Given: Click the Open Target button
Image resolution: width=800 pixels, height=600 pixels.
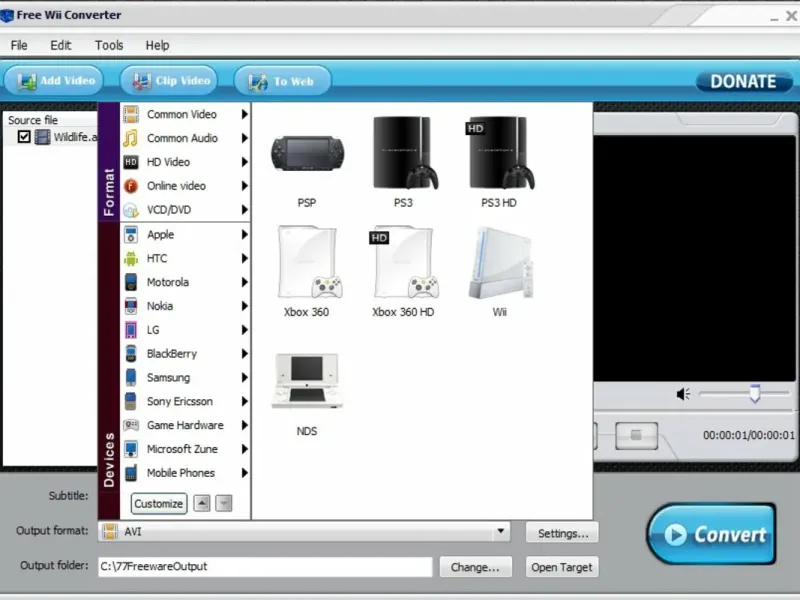Looking at the screenshot, I should tap(562, 567).
